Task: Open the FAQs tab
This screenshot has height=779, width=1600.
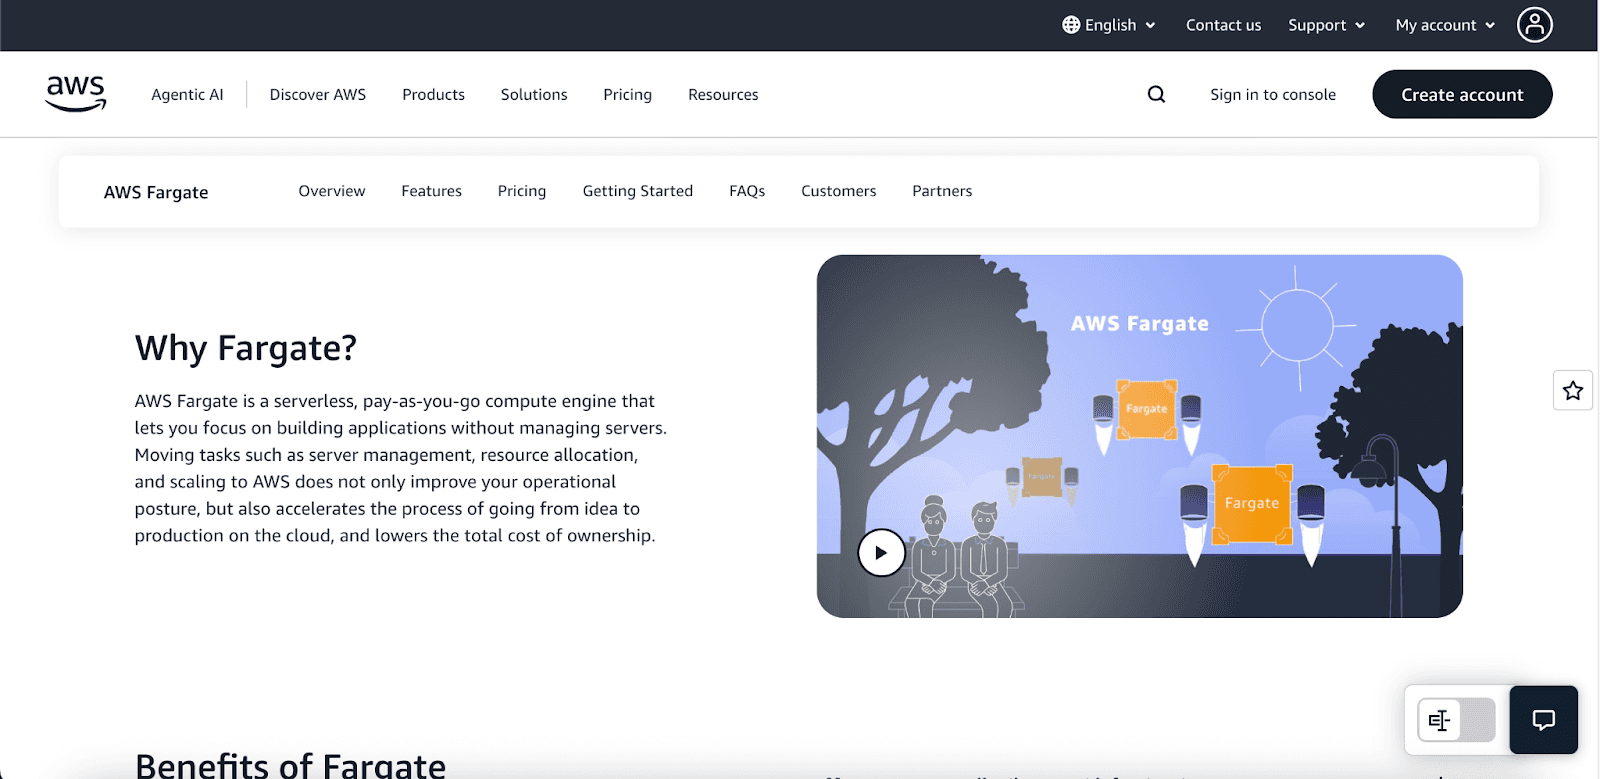Action: pos(747,191)
